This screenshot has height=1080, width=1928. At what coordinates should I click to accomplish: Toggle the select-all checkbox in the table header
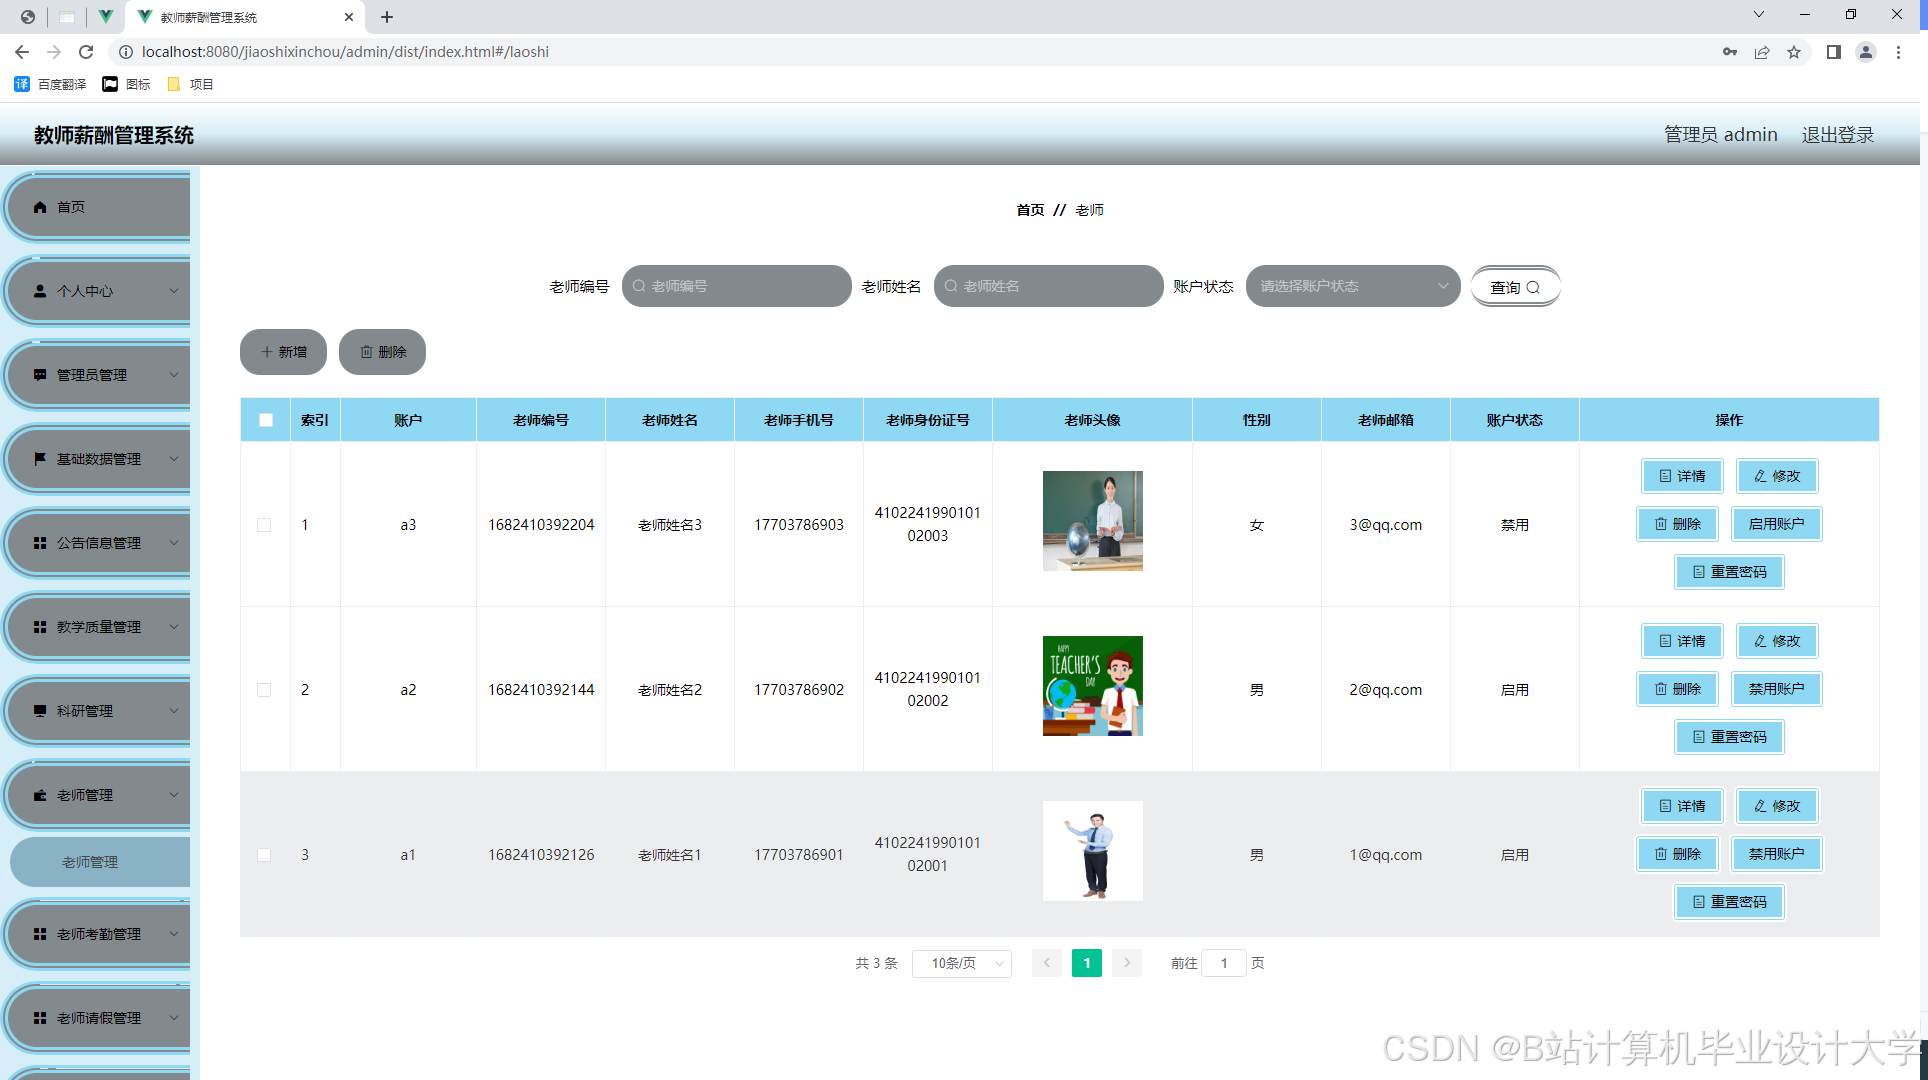click(x=266, y=420)
